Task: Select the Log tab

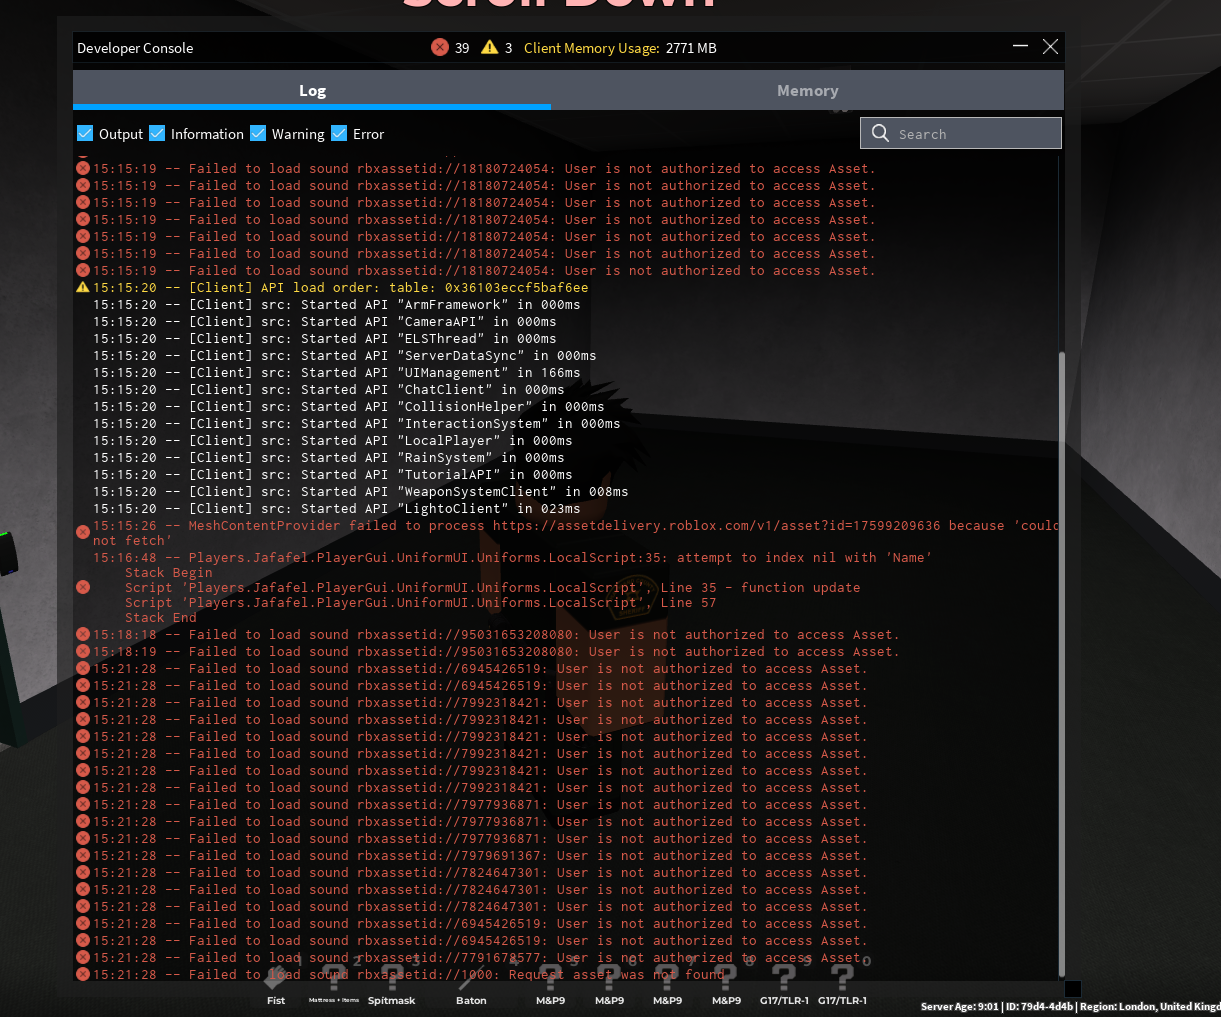Action: [x=312, y=91]
